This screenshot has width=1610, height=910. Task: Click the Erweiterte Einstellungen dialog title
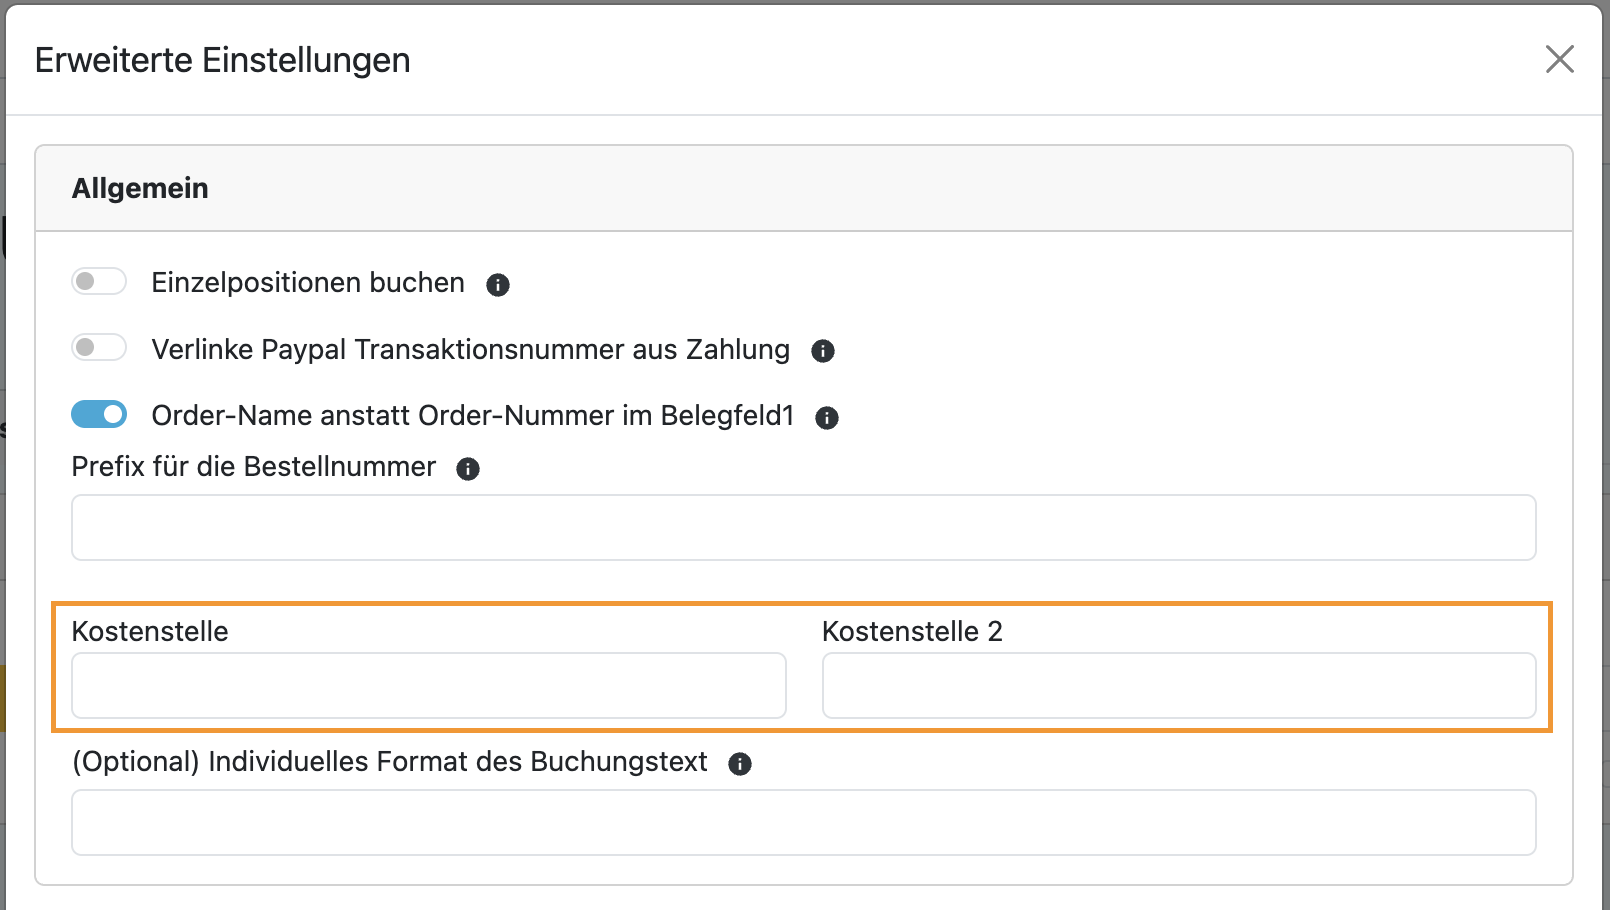point(222,60)
